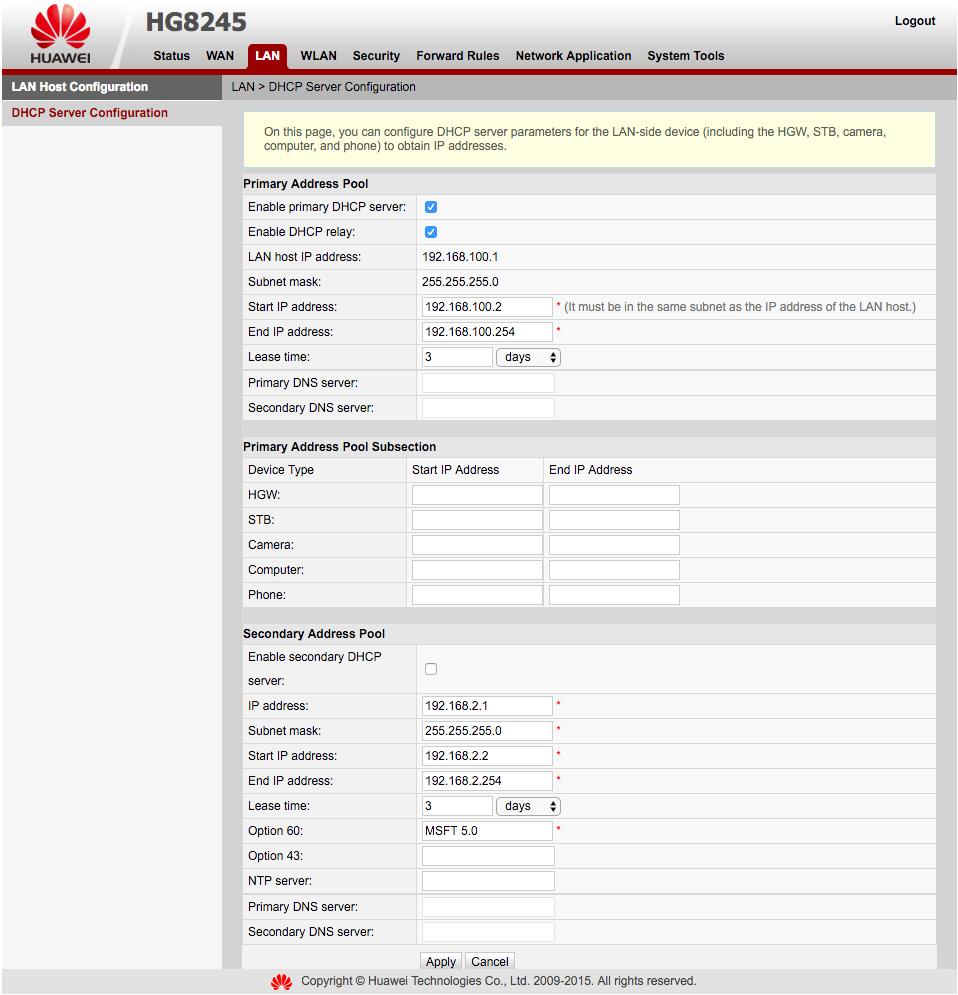The image size is (958, 995).
Task: Click the LAN host IP address value 192.168.100.1
Action: click(x=460, y=257)
